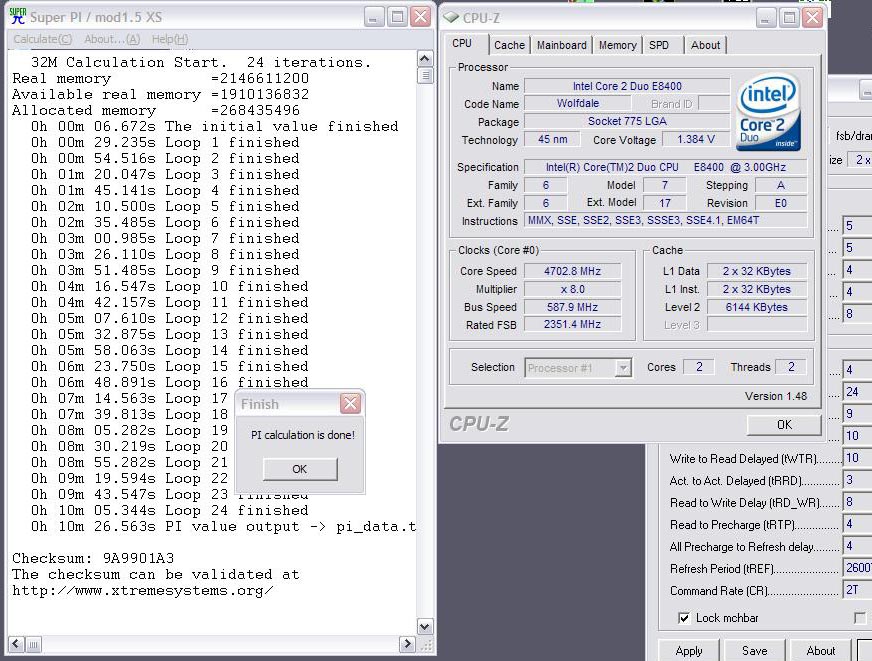Viewport: 872px width, 661px height.
Task: Click the tRRD value field
Action: [857, 480]
